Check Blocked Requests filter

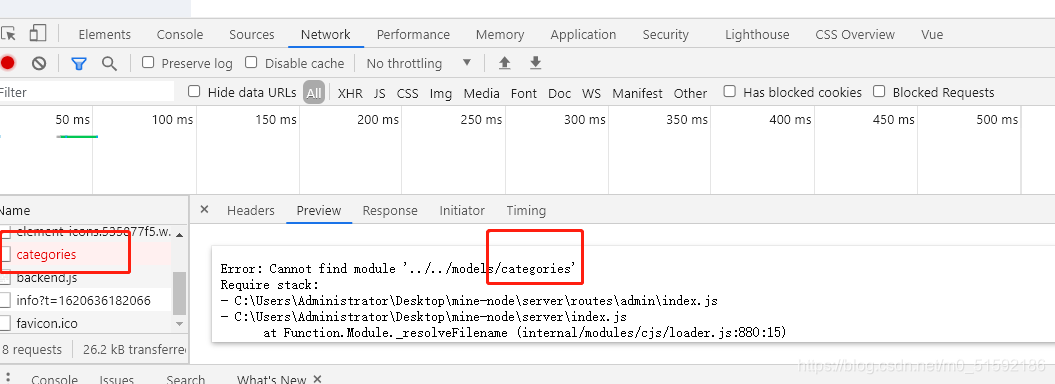[x=879, y=91]
